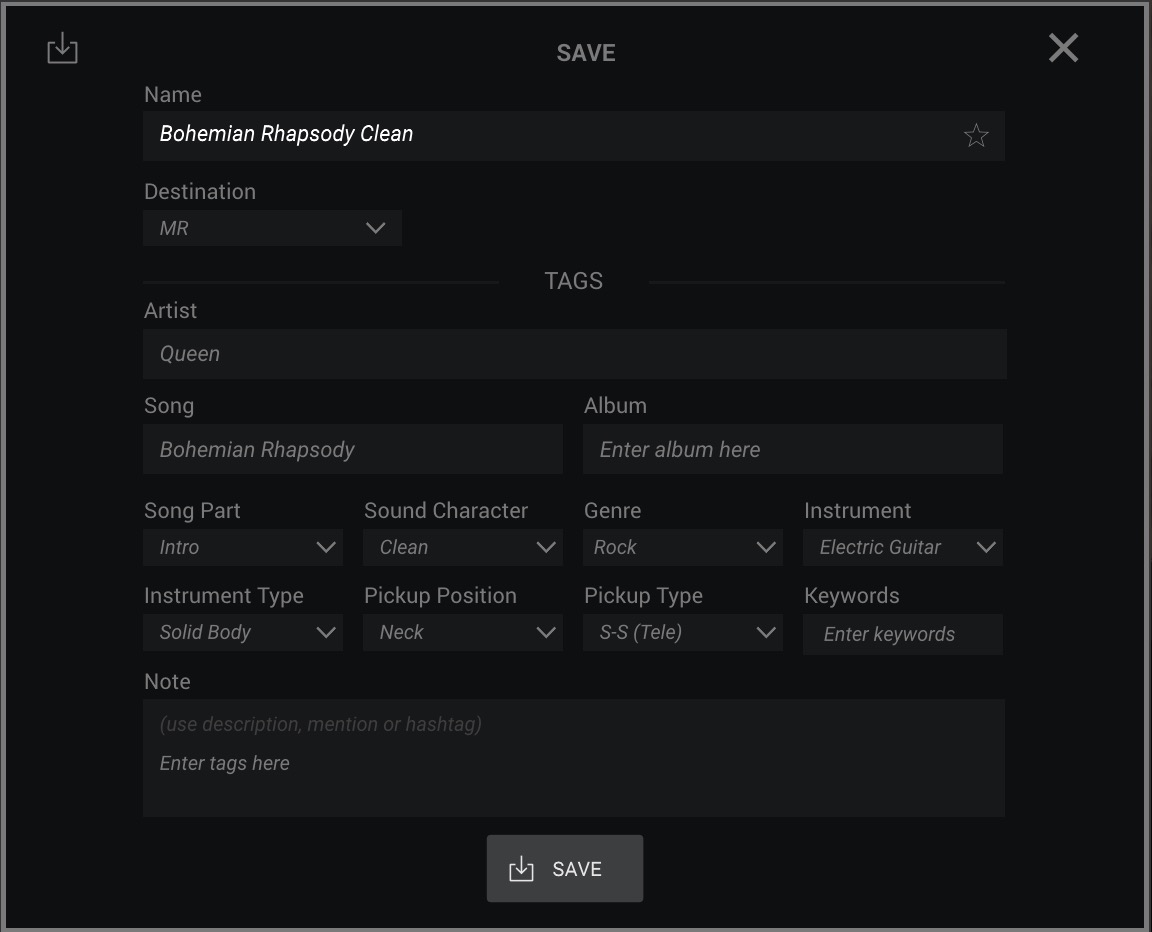Open the Genre dropdown set to Rock
Screen dimensions: 1152x932
click(683, 548)
